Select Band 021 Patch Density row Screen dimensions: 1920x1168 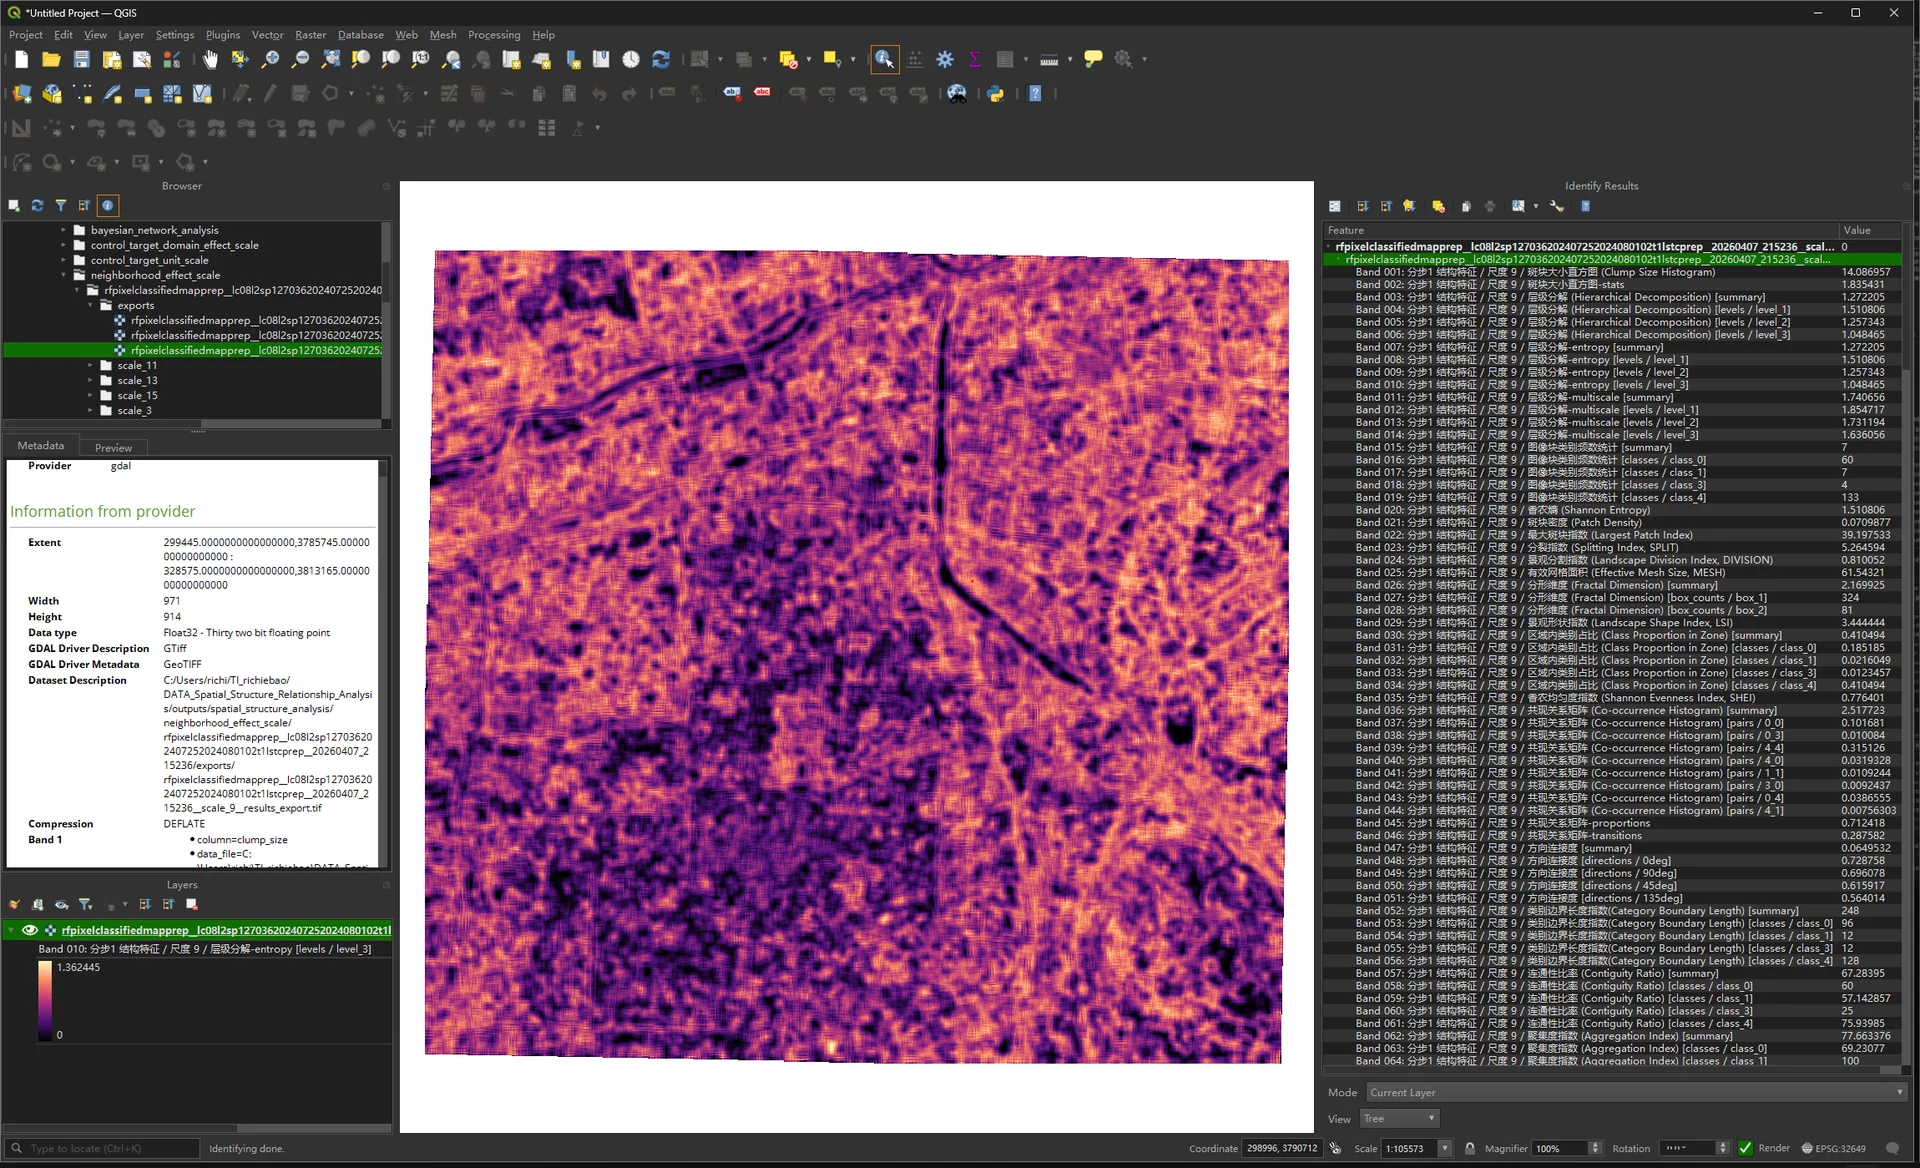[x=1612, y=523]
